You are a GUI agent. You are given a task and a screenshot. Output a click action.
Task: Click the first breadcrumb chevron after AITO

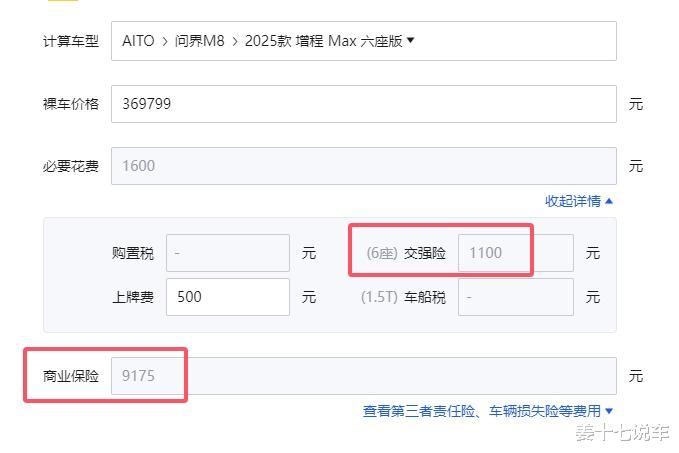165,42
